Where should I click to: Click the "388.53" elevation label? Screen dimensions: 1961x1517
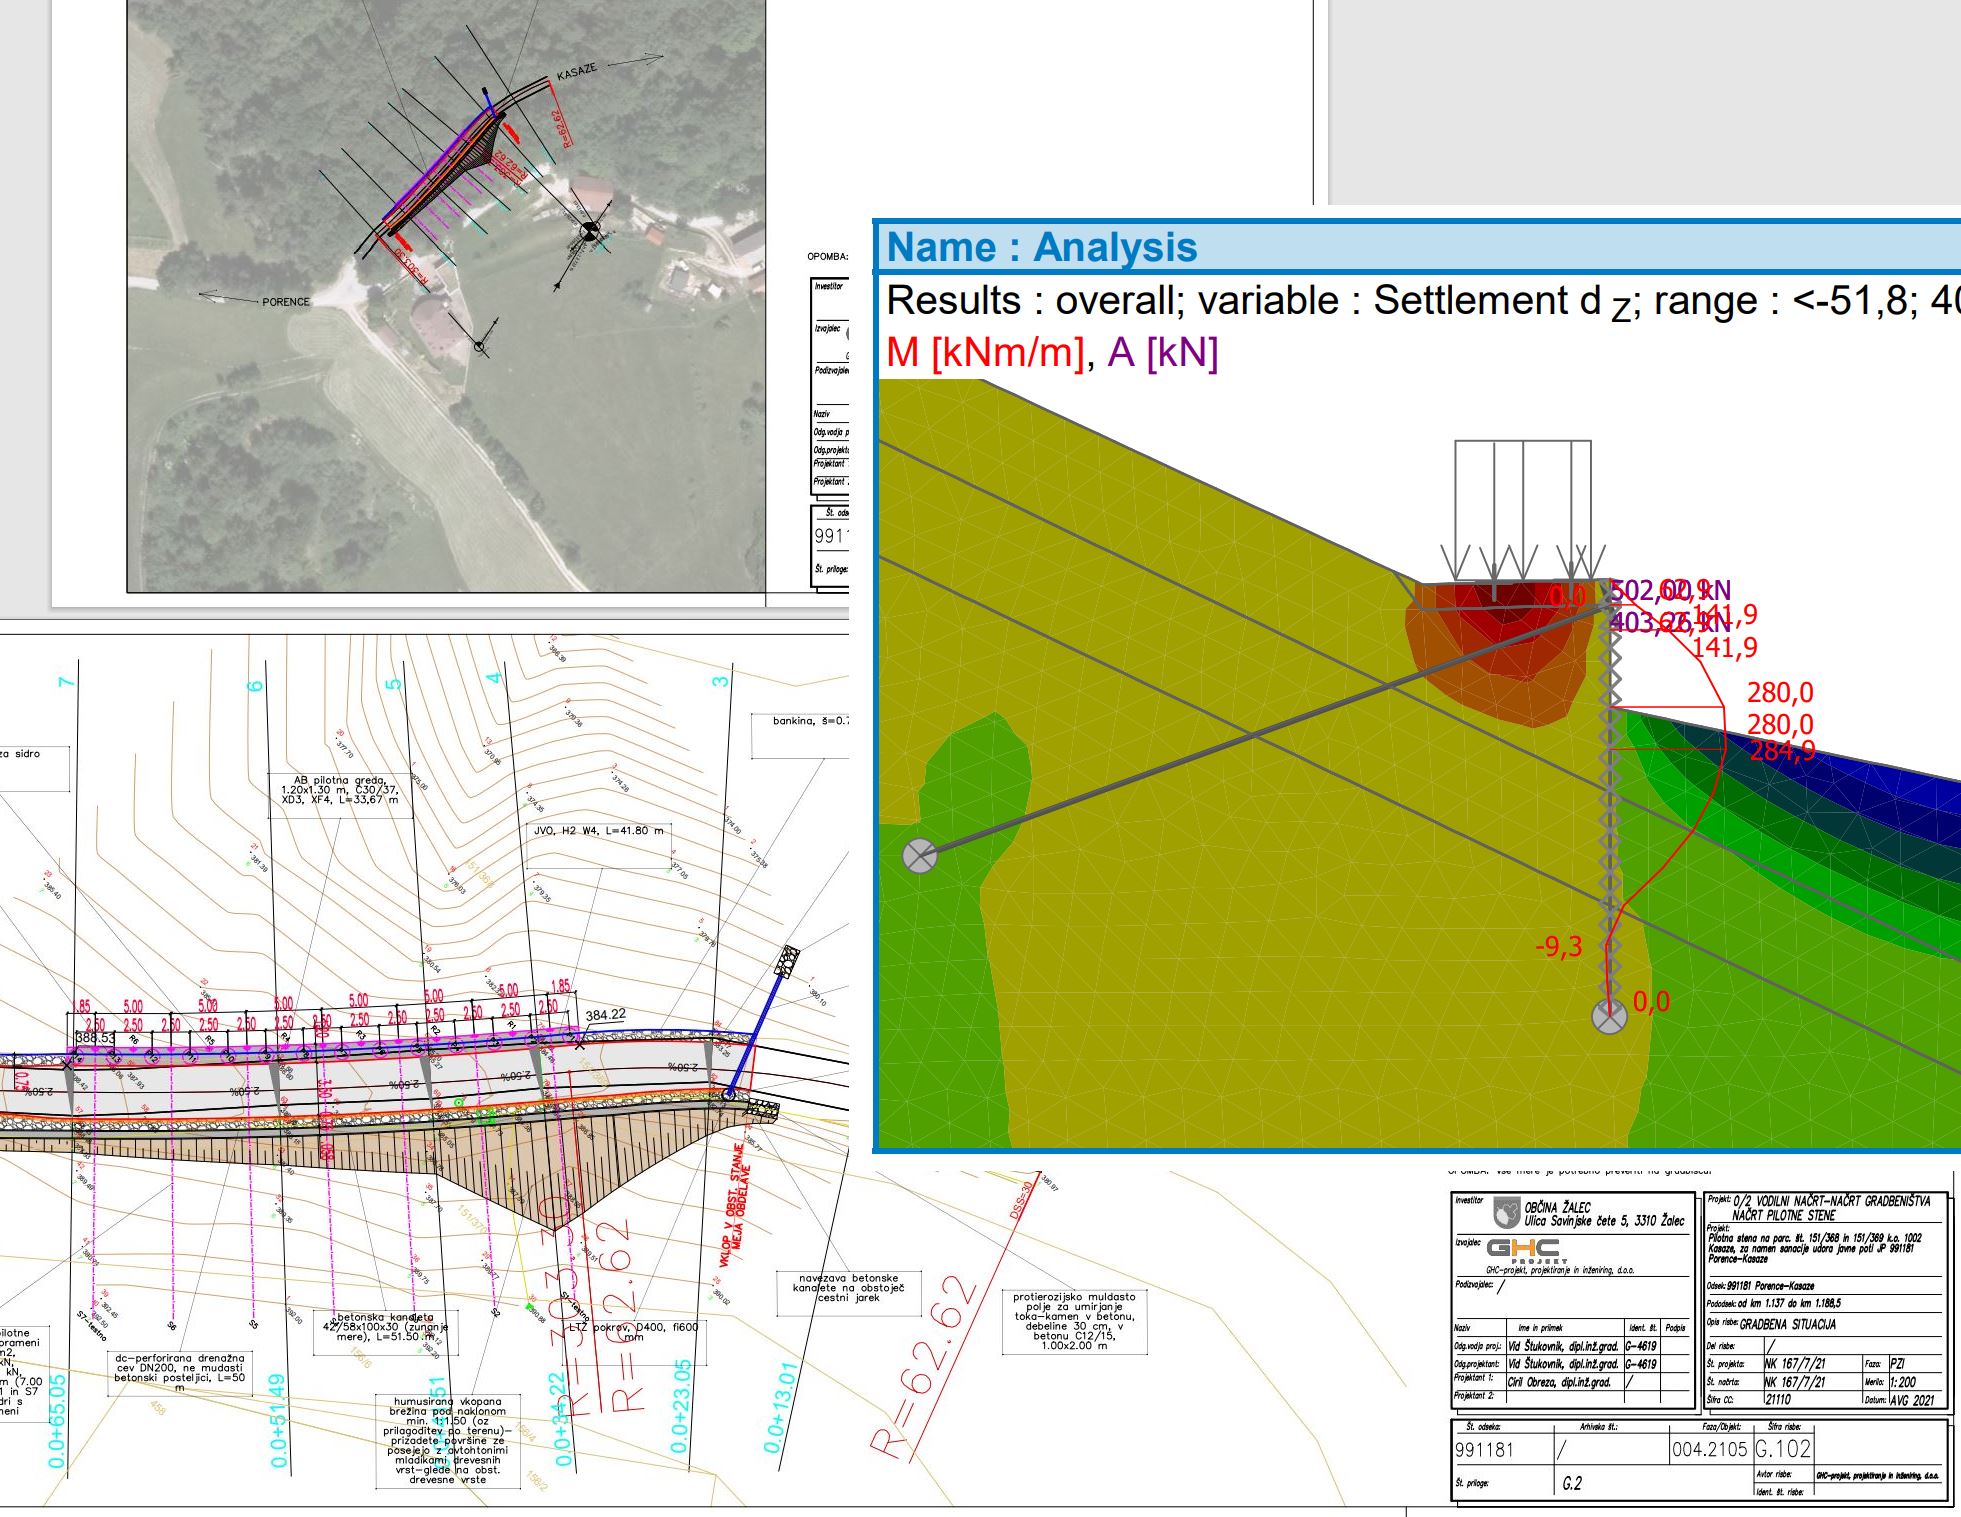pos(97,1038)
